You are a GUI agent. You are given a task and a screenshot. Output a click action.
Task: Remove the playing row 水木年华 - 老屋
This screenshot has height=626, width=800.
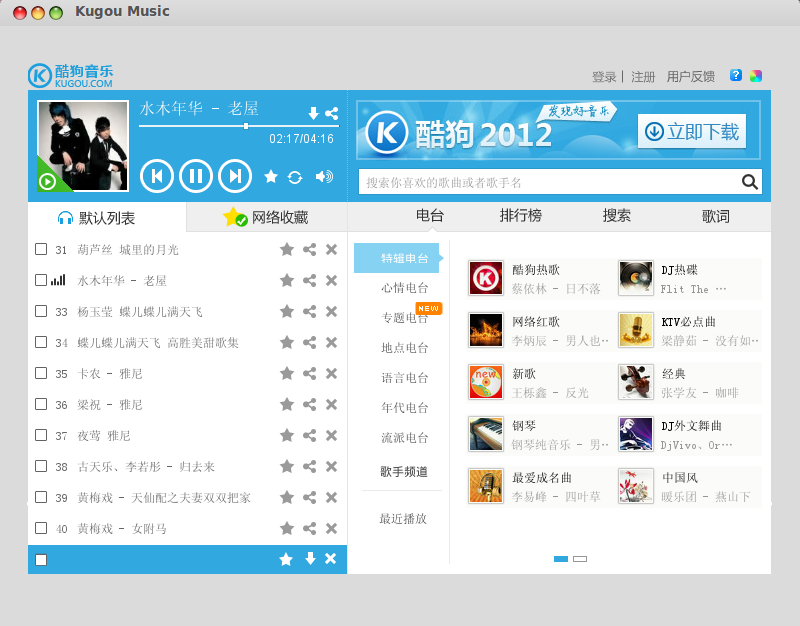pyautogui.click(x=332, y=281)
